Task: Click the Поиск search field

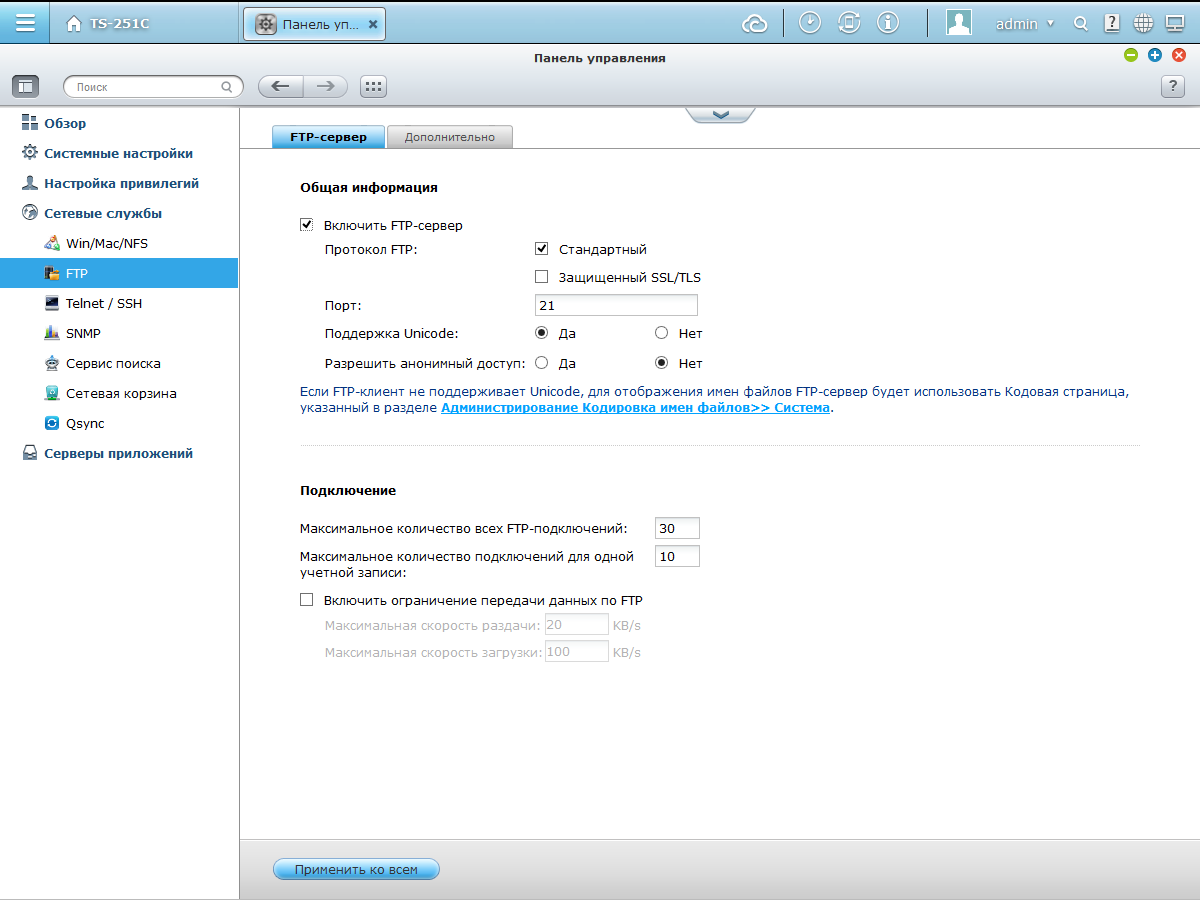Action: [x=153, y=87]
